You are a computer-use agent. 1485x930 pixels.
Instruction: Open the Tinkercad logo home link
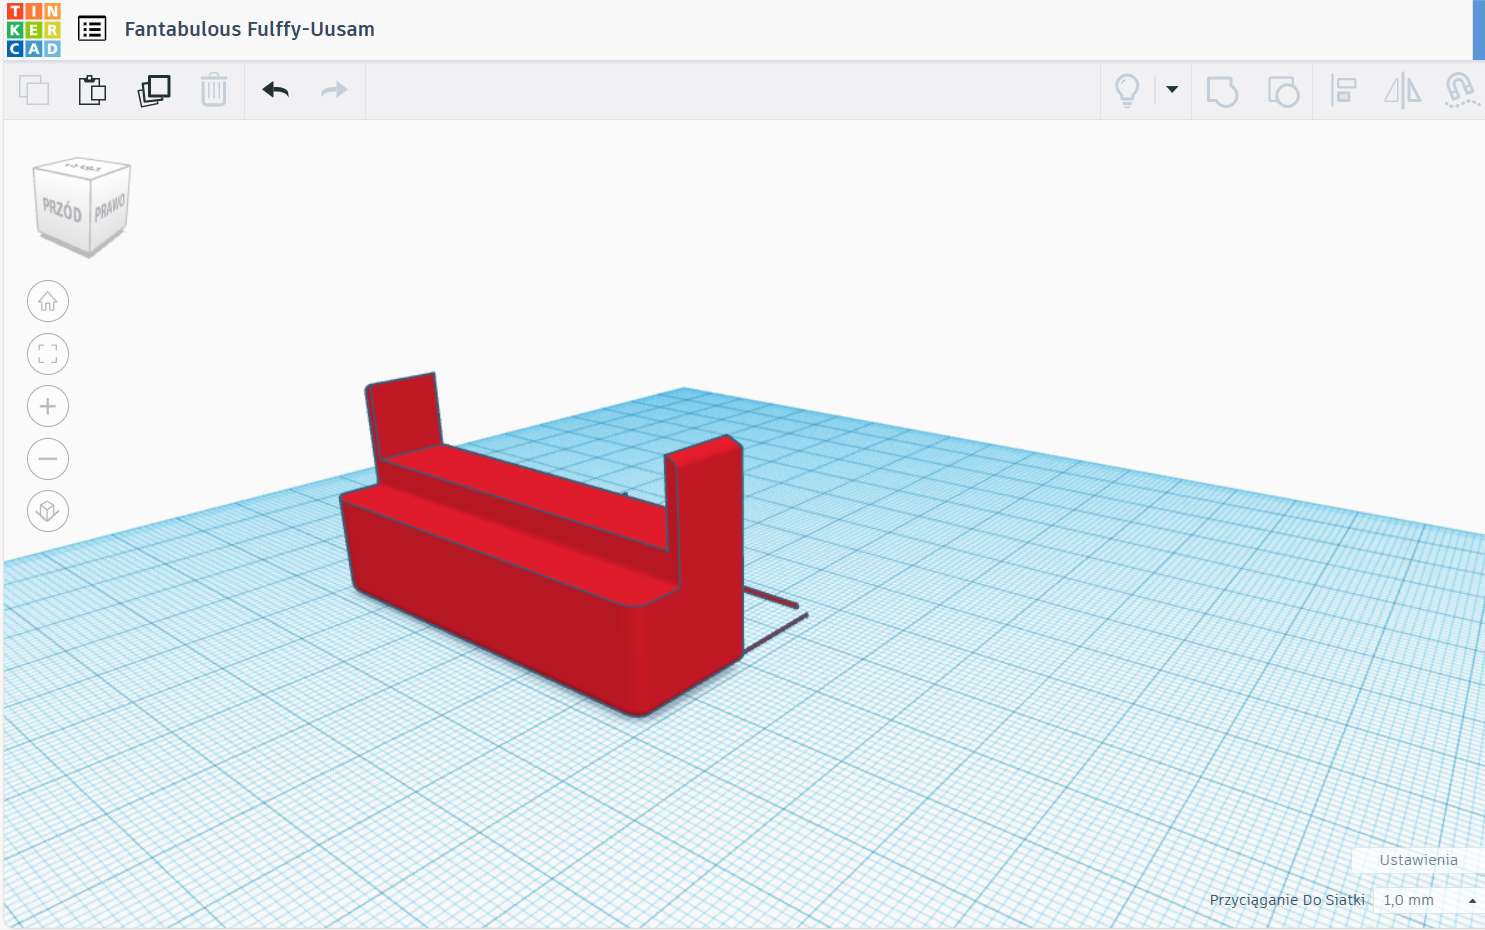(x=34, y=30)
